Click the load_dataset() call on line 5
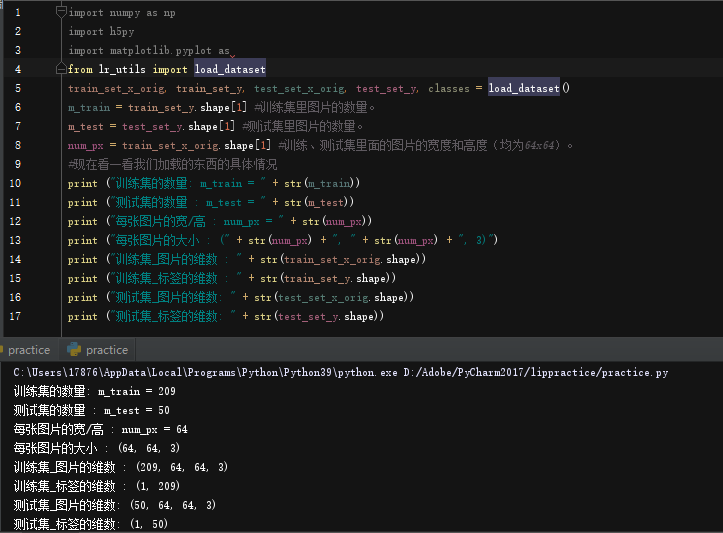The width and height of the screenshot is (723, 533). tap(529, 88)
